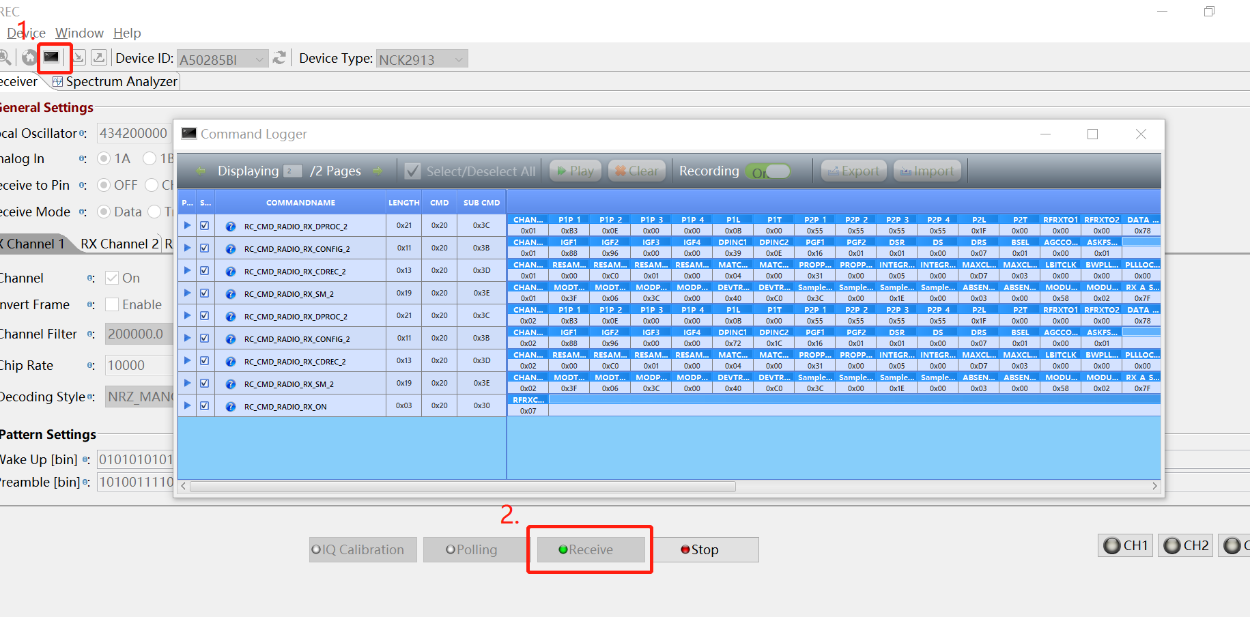
Task: Switch to the Spectrum Analyzer tab
Action: [x=114, y=82]
